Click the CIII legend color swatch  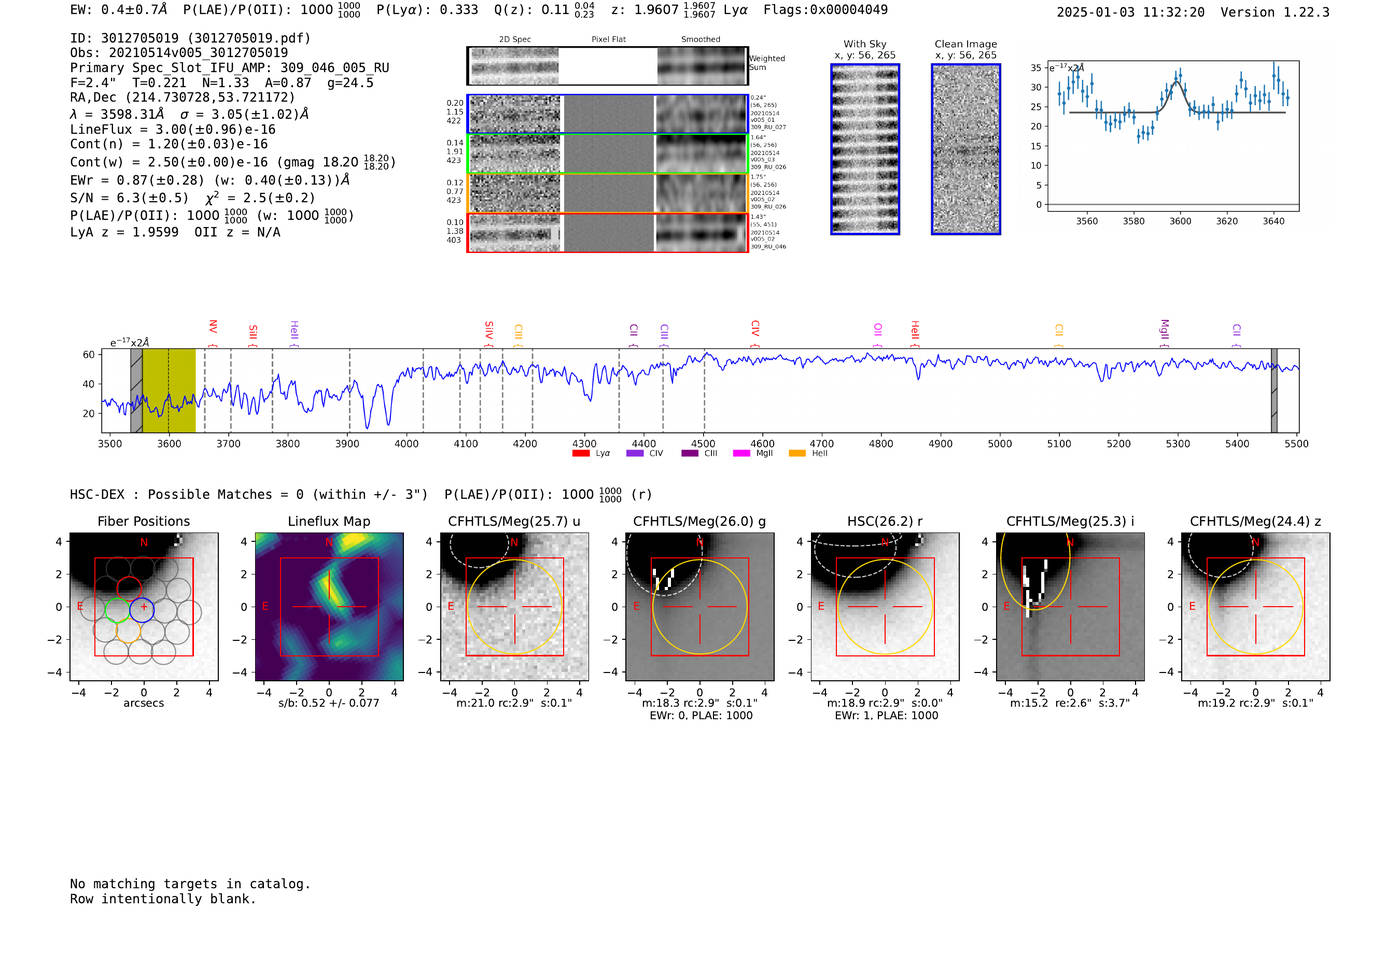pyautogui.click(x=690, y=453)
